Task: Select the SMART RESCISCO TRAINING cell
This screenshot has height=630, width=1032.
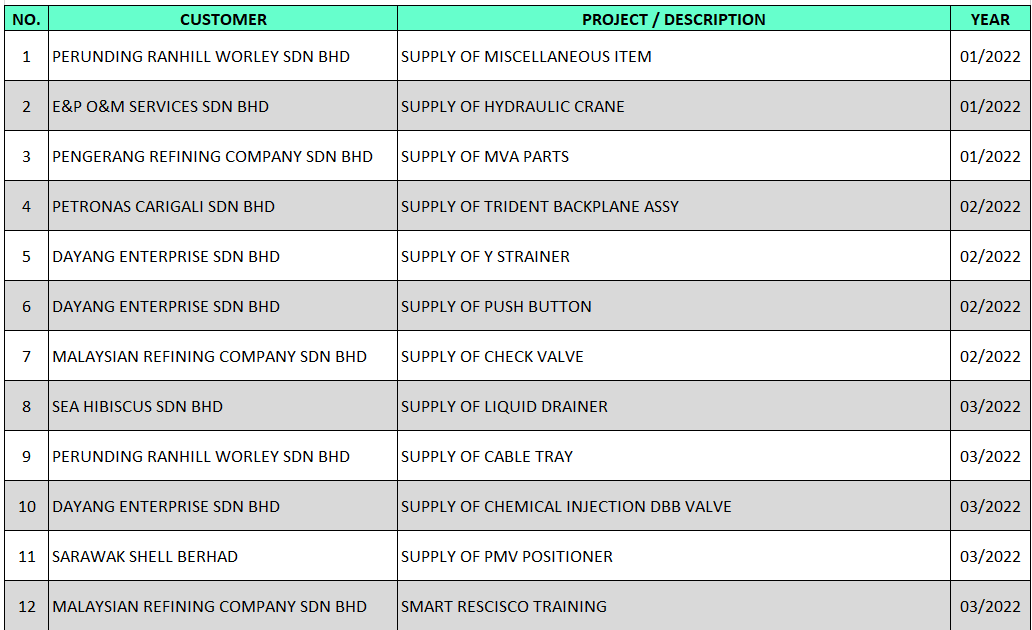Action: click(x=504, y=607)
